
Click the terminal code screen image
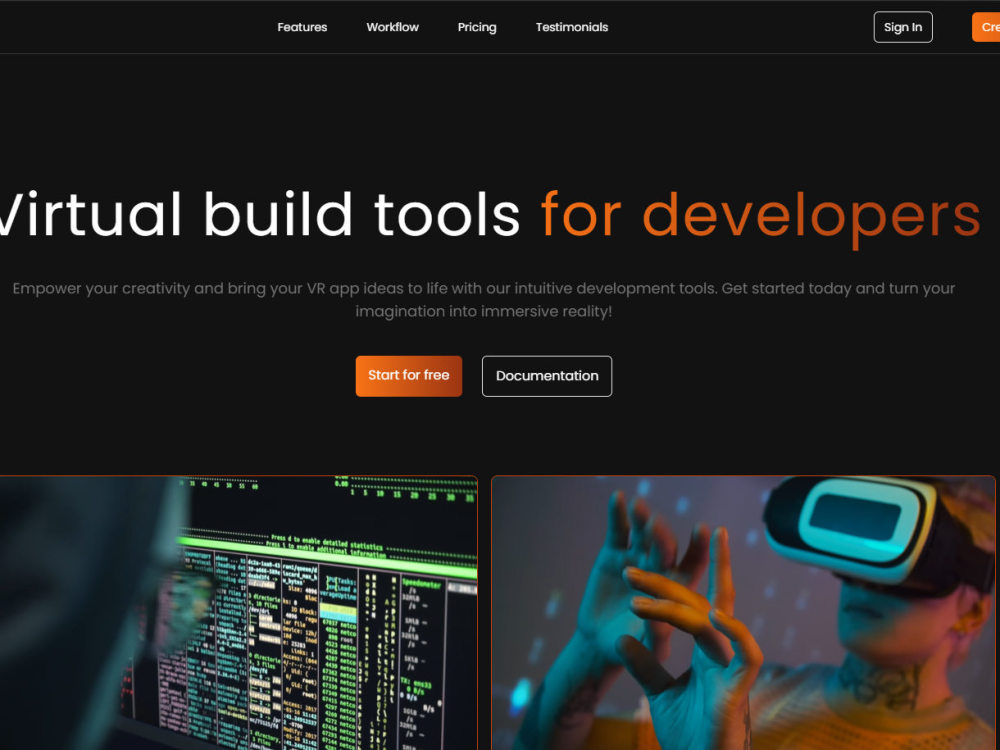[239, 612]
